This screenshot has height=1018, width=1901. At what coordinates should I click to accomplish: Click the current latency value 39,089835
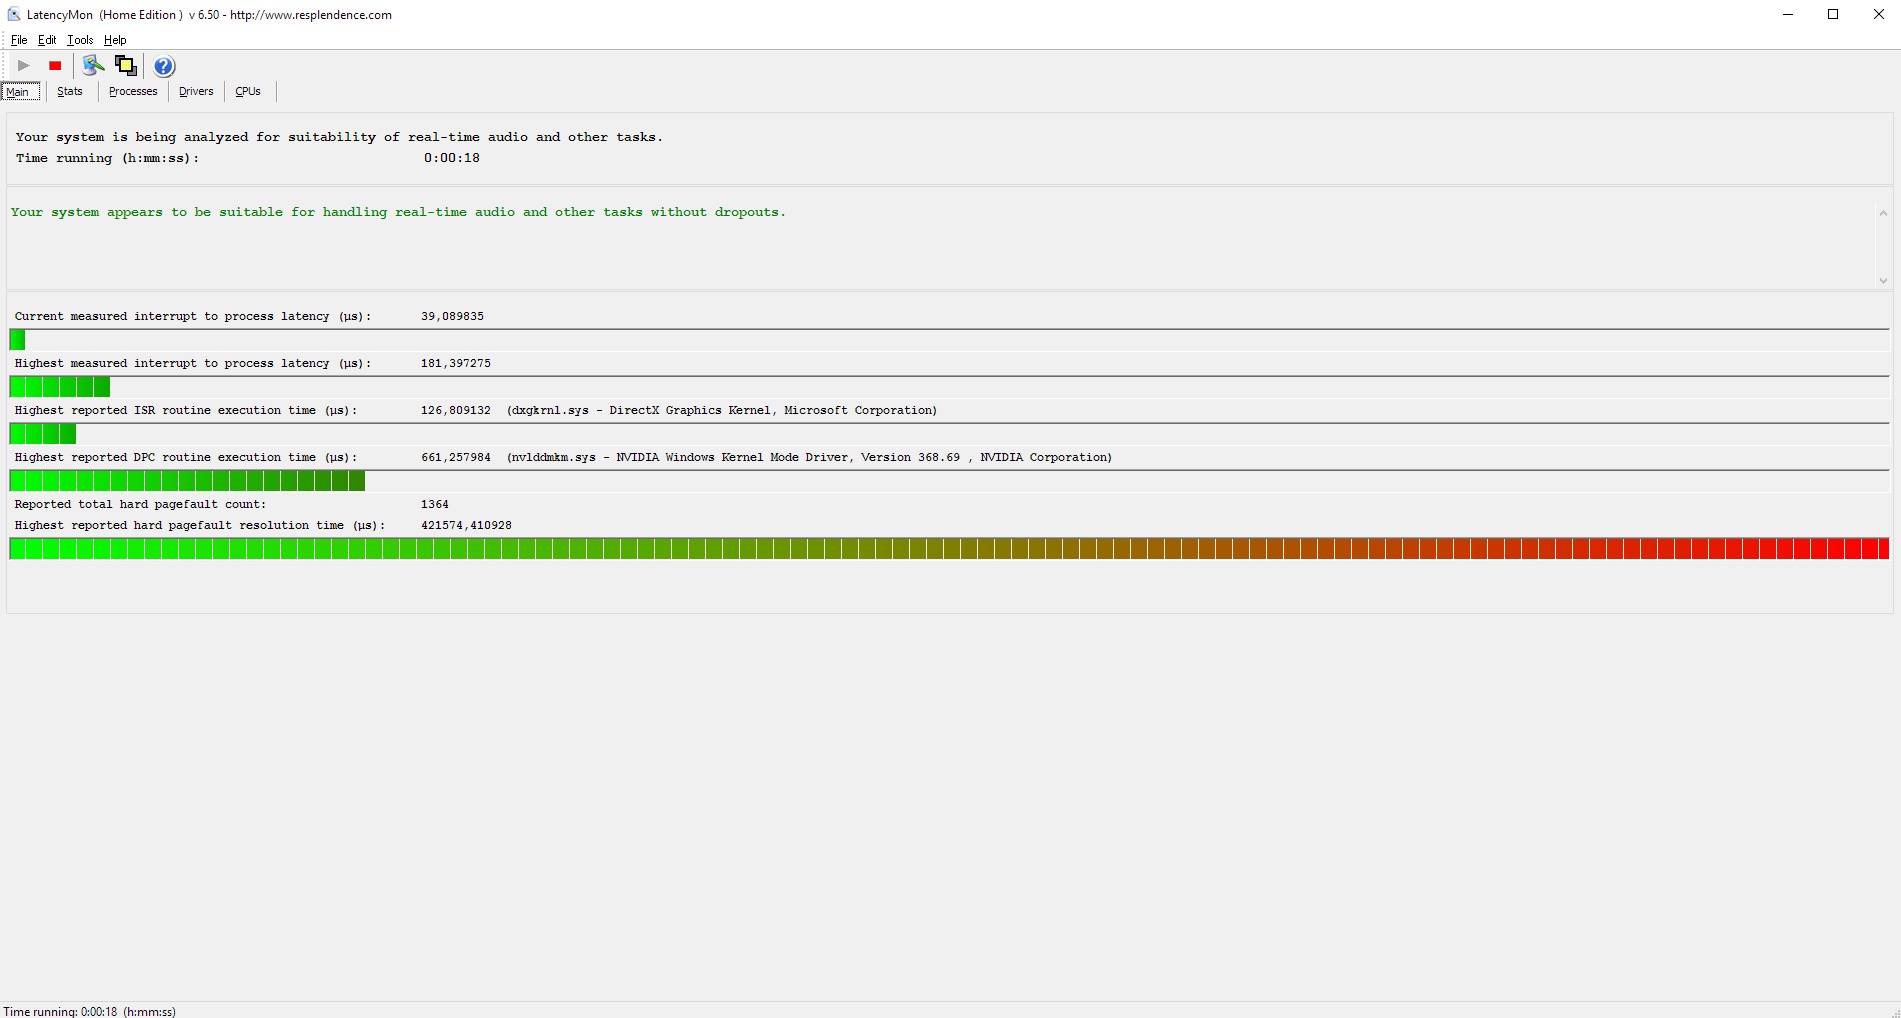(452, 316)
